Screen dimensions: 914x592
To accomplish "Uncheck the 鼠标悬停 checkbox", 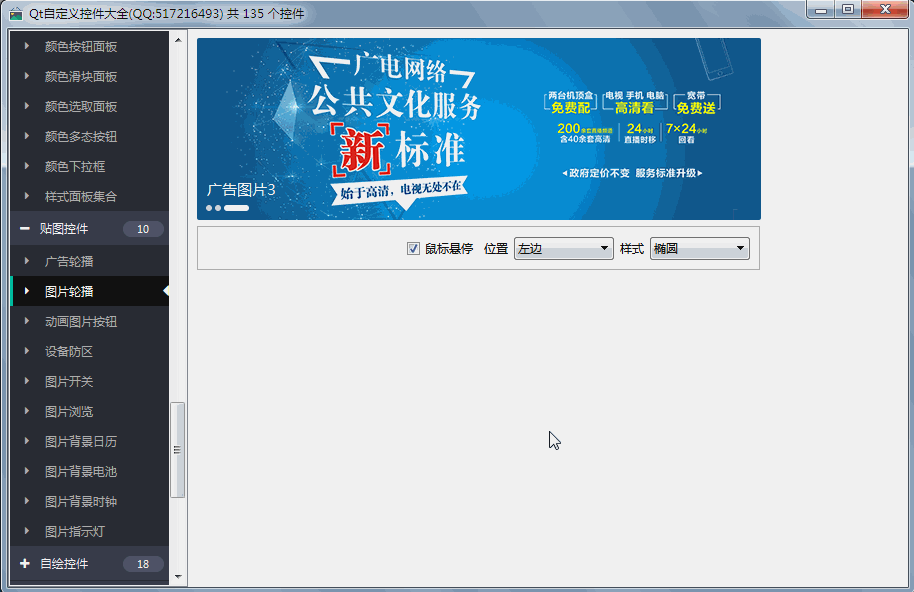I will [x=413, y=249].
